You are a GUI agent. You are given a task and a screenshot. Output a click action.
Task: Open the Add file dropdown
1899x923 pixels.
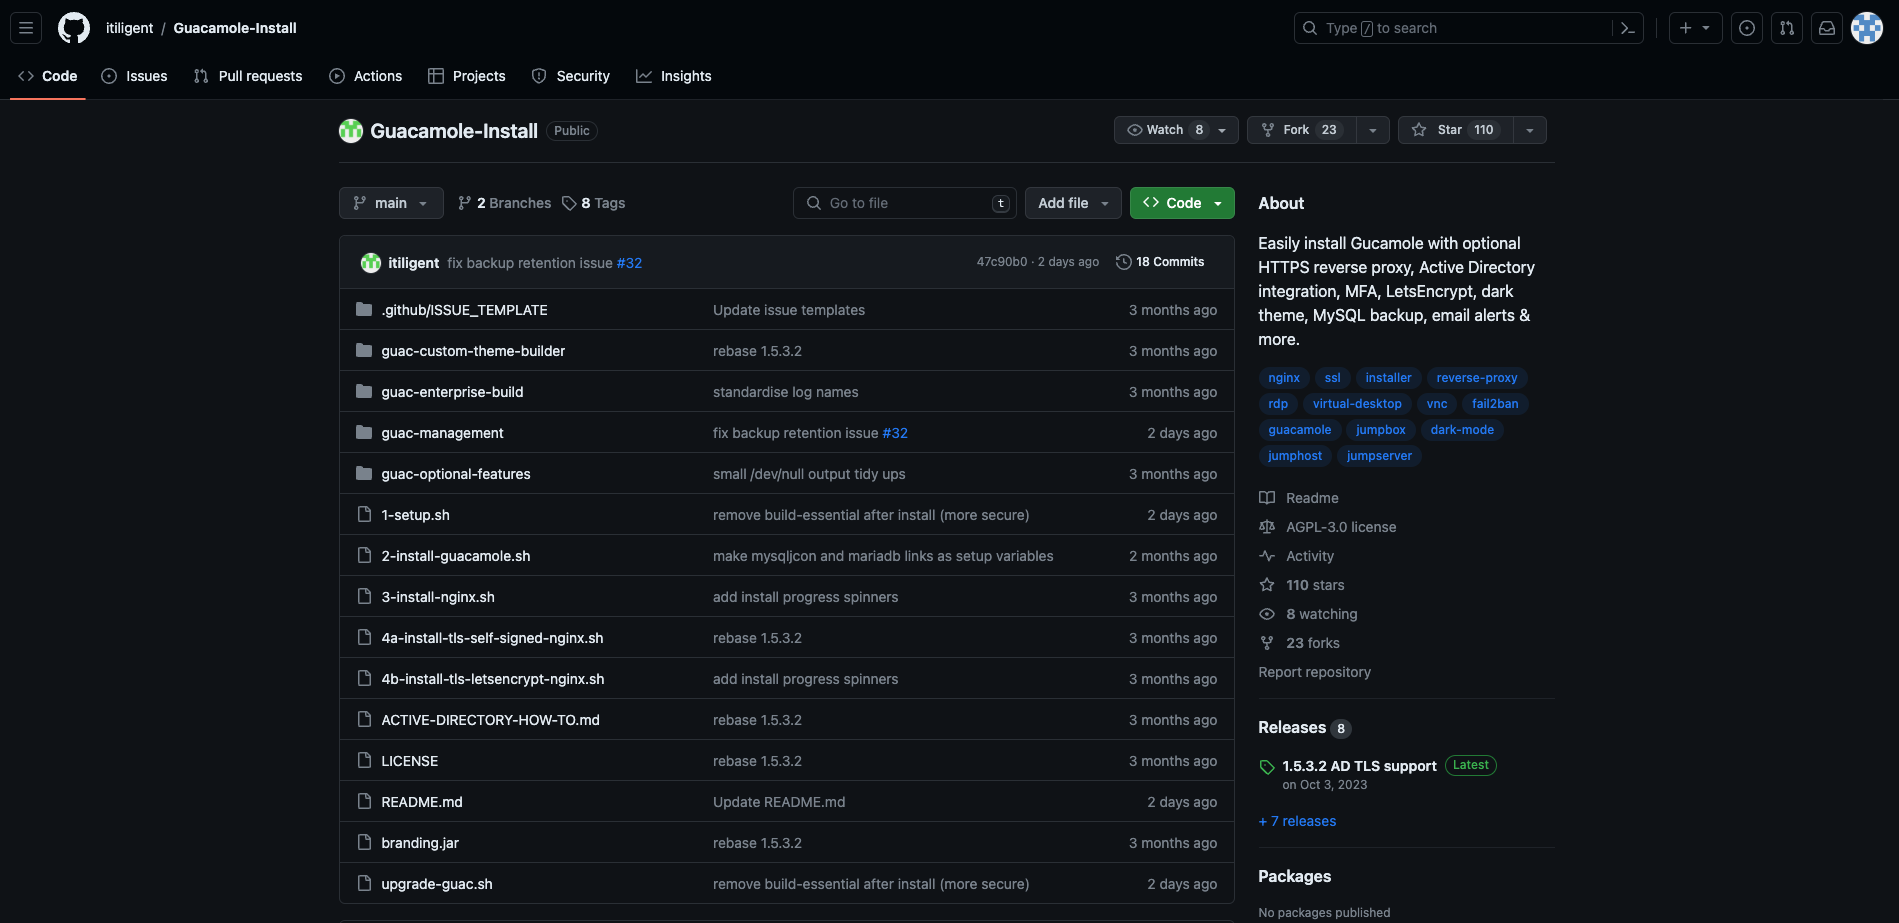1073,203
